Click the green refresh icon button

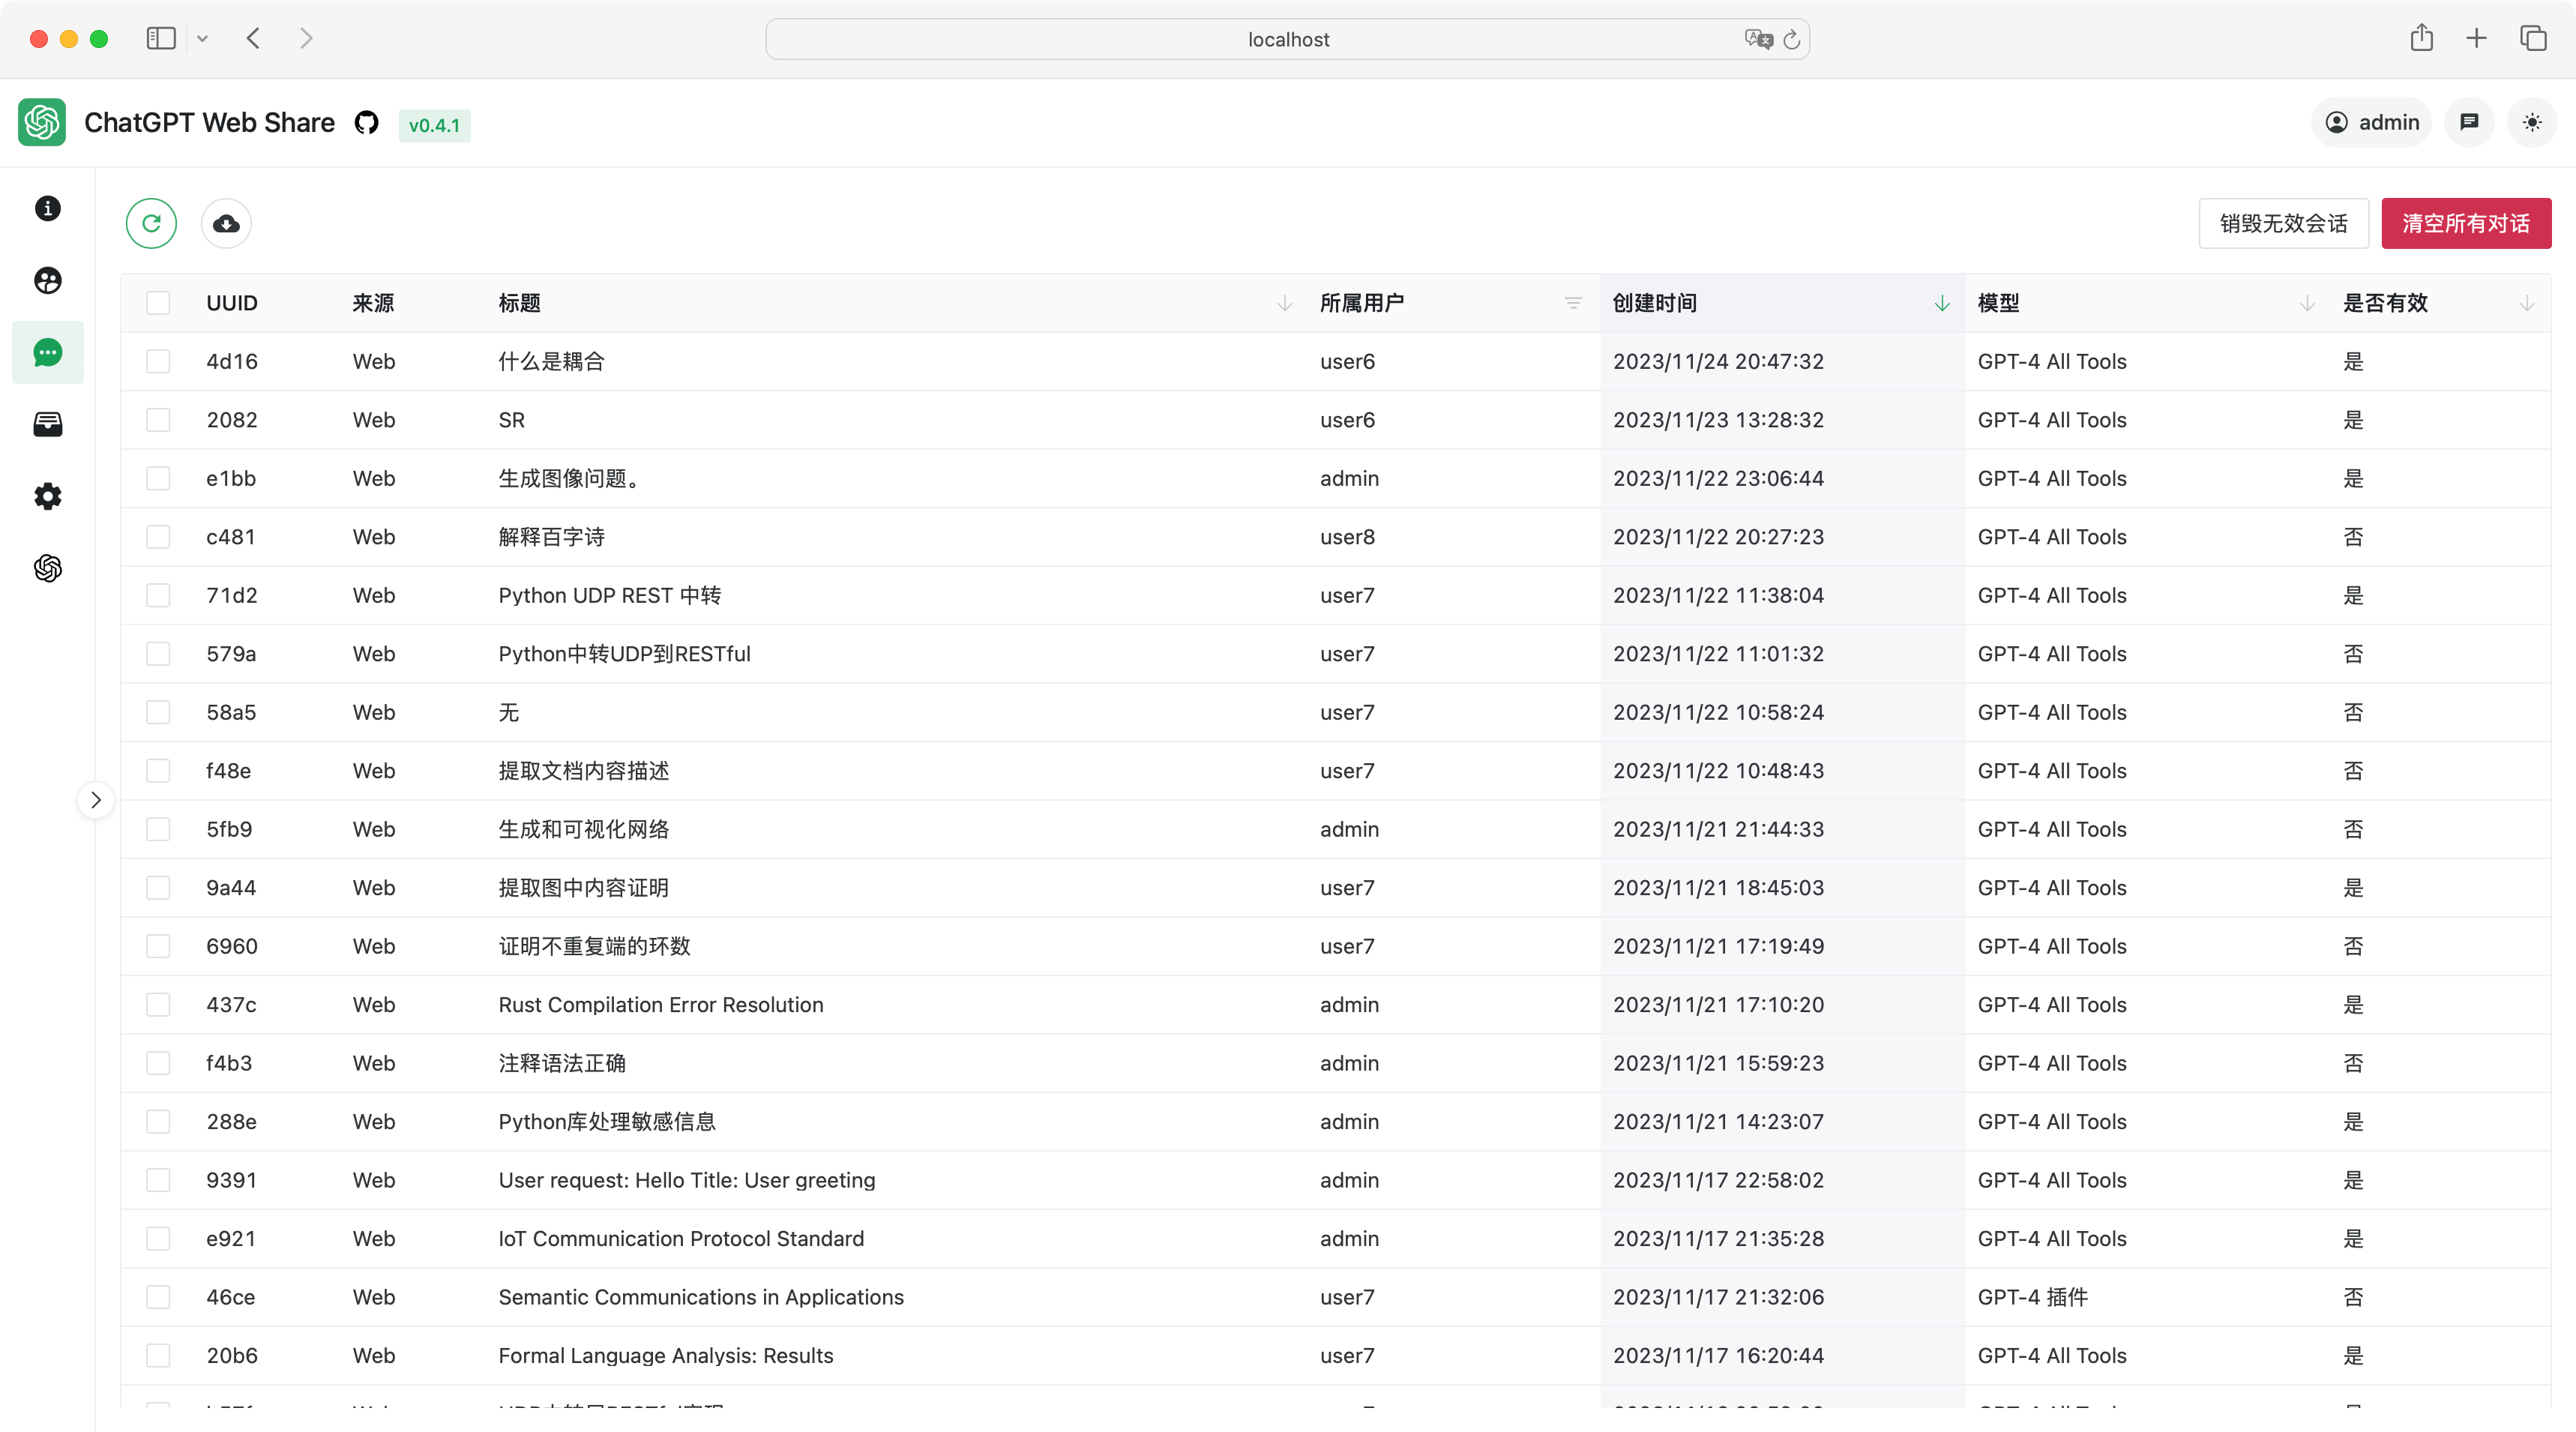[151, 223]
